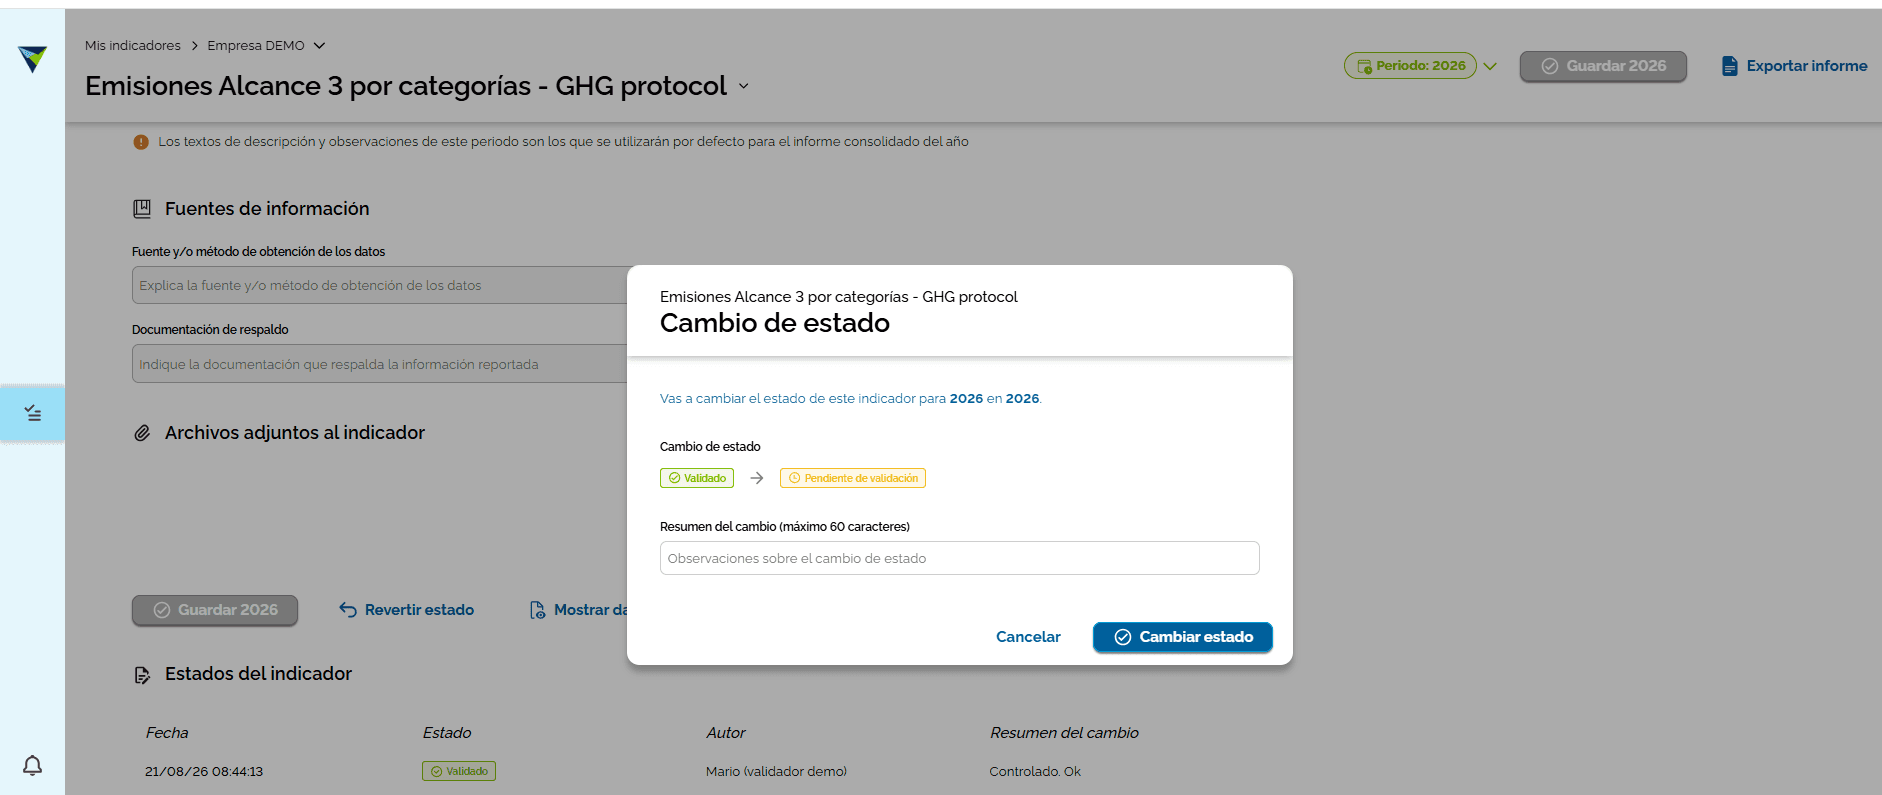Click the 'Controlado. Ok' summary cell

point(1035,772)
